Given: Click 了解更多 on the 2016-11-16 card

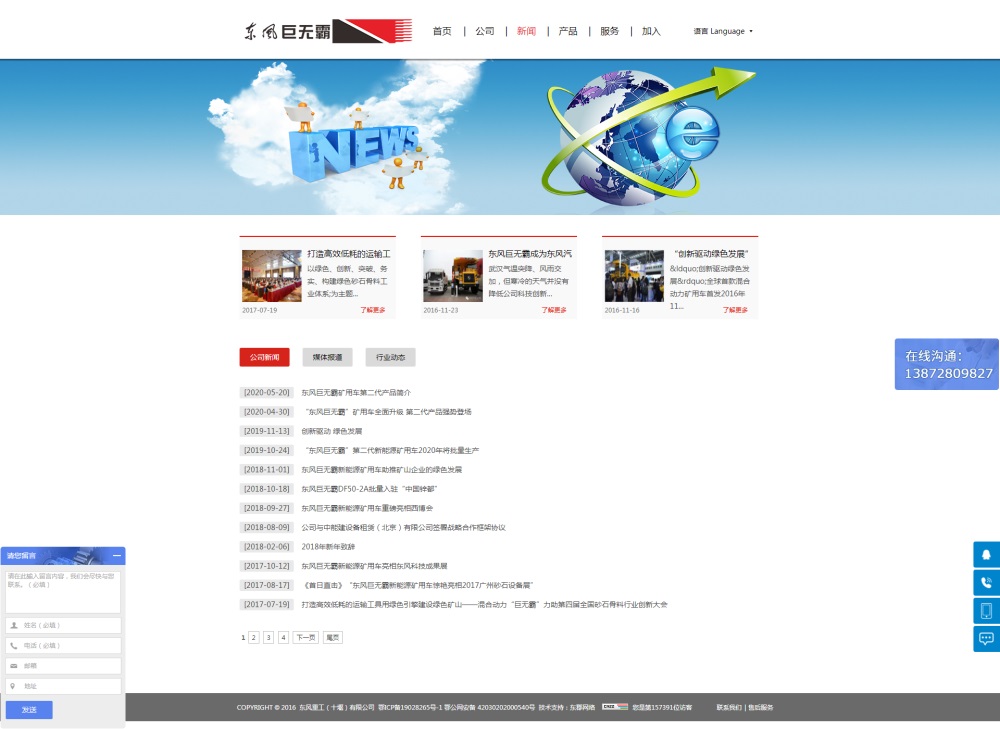Looking at the screenshot, I should 735,310.
